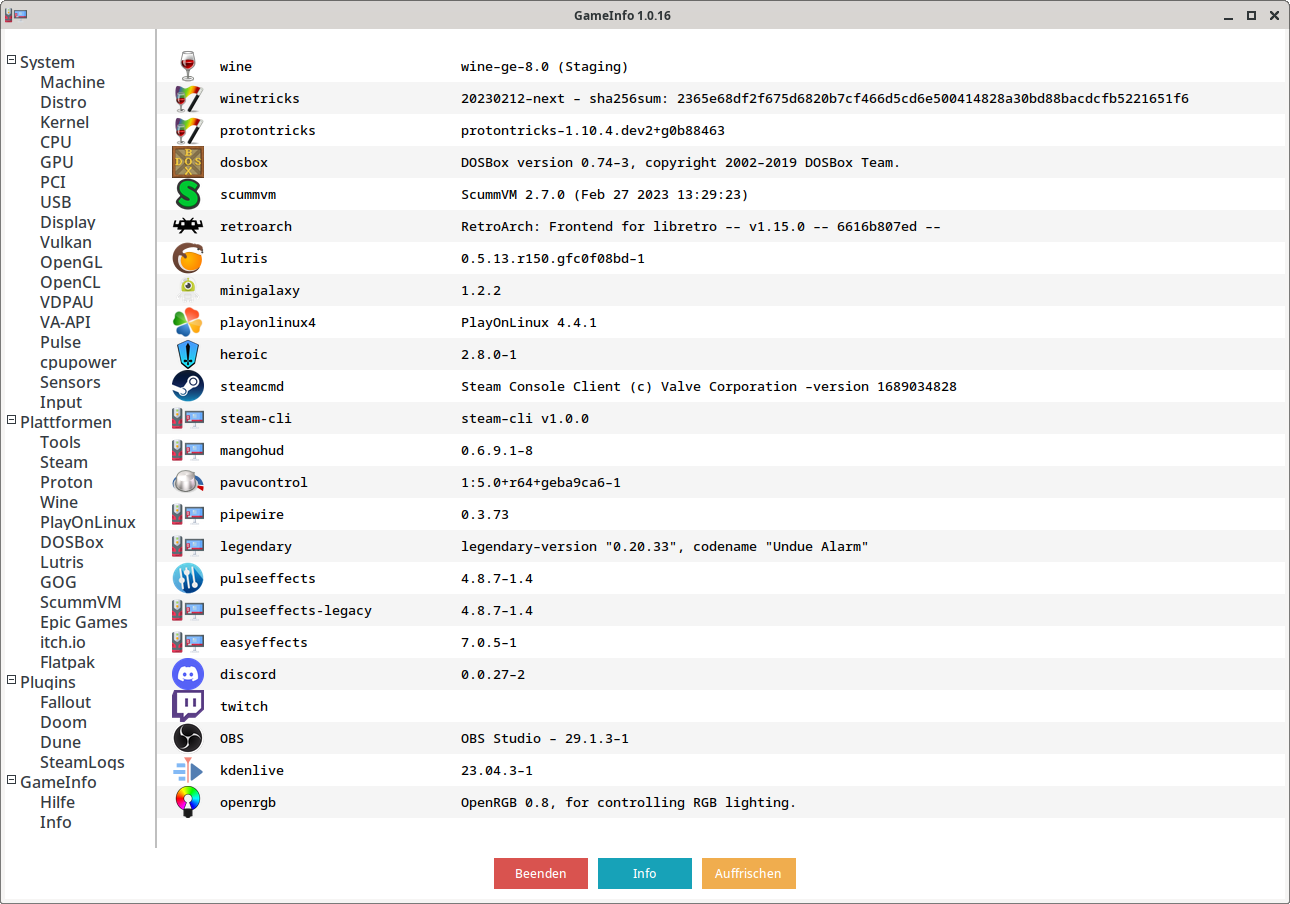
Task: Click the protontricks-1.10.4 version text
Action: 593,131
